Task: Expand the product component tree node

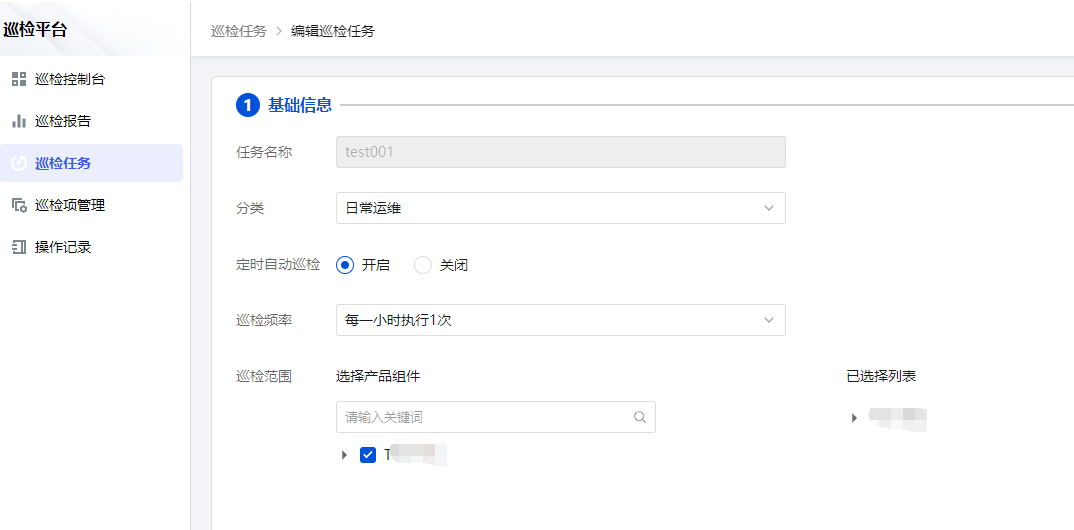Action: (345, 455)
